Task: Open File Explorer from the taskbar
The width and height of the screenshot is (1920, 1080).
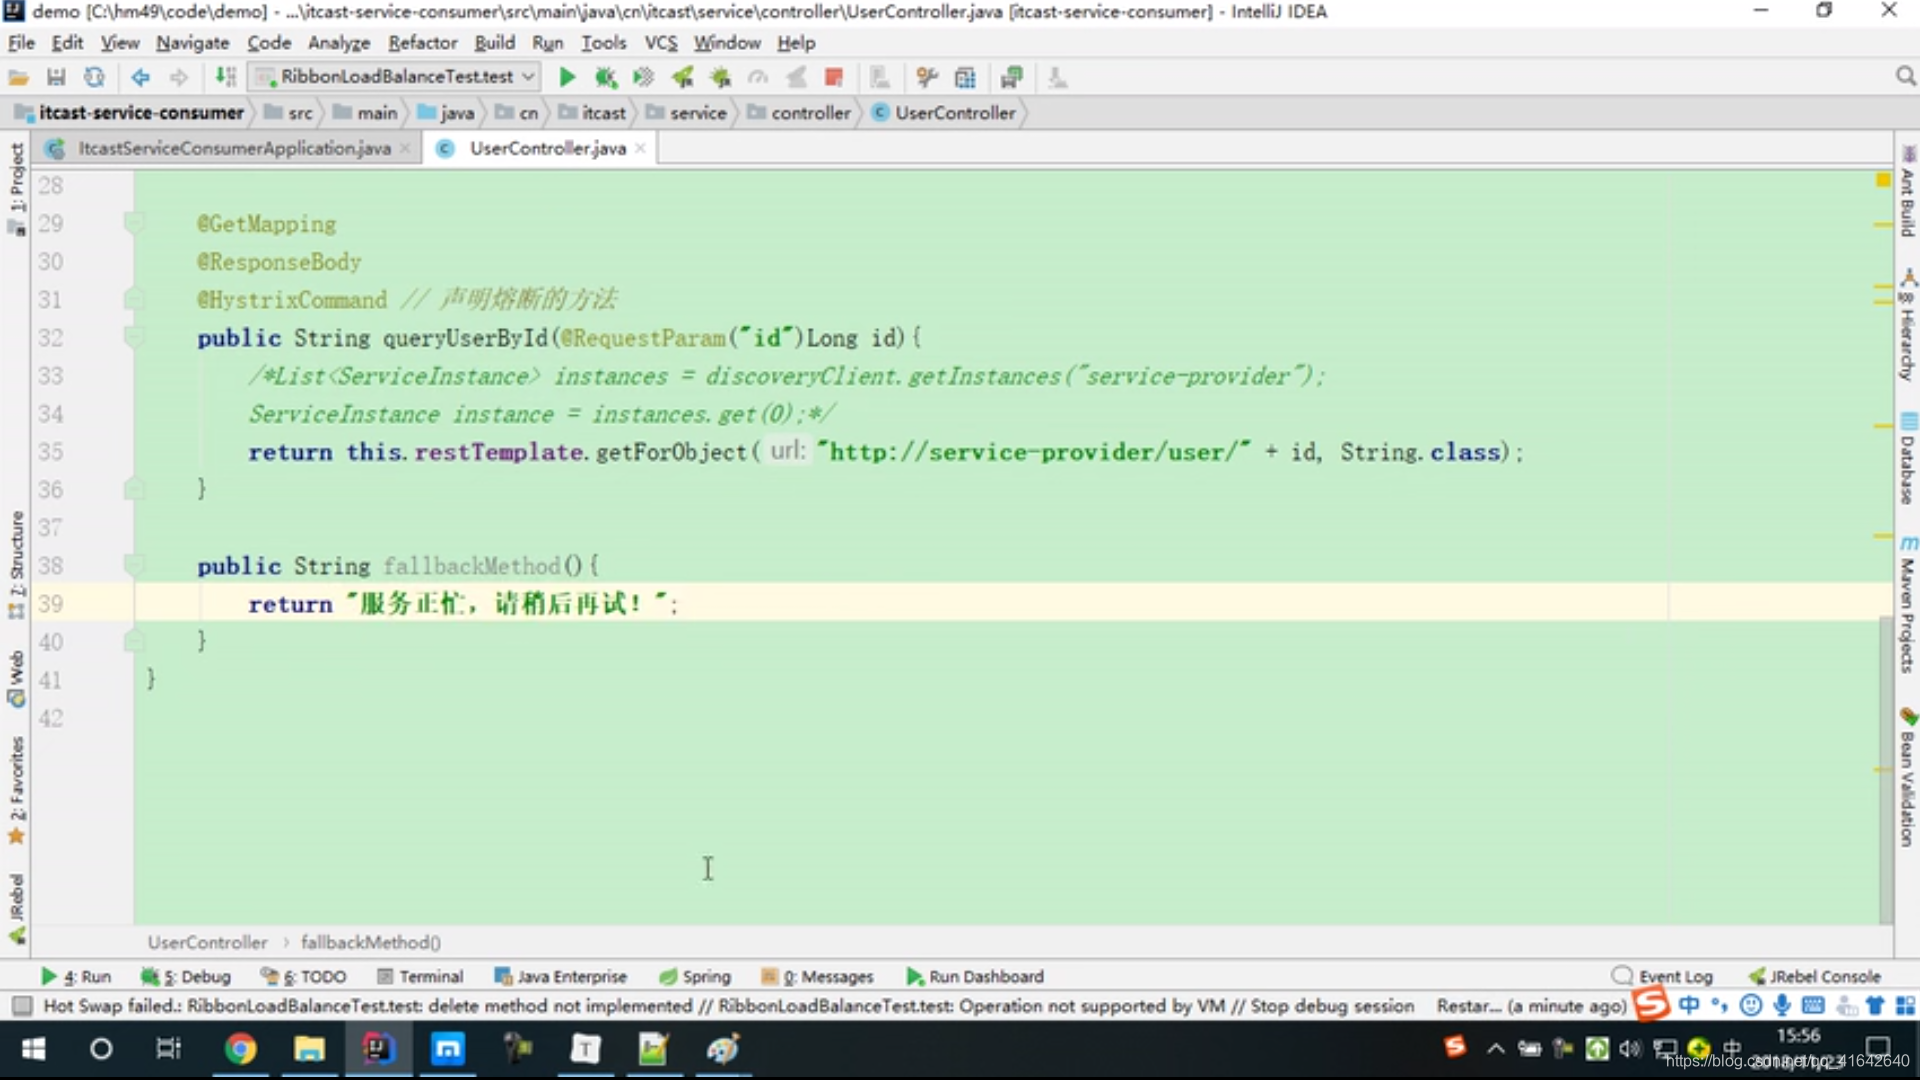Action: pos(309,1049)
